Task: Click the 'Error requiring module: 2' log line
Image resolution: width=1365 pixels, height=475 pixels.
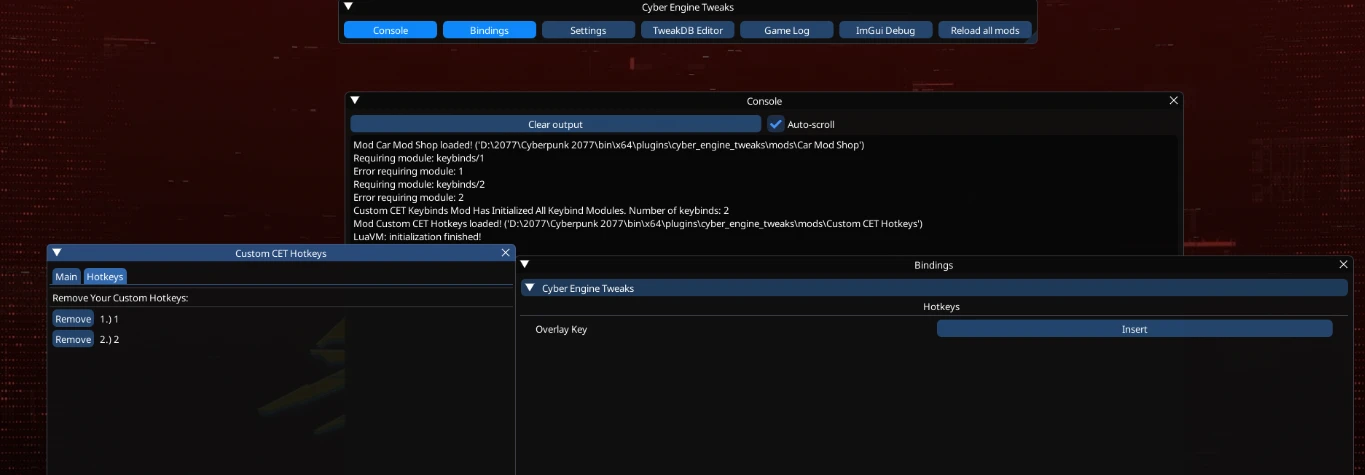Action: coord(408,197)
